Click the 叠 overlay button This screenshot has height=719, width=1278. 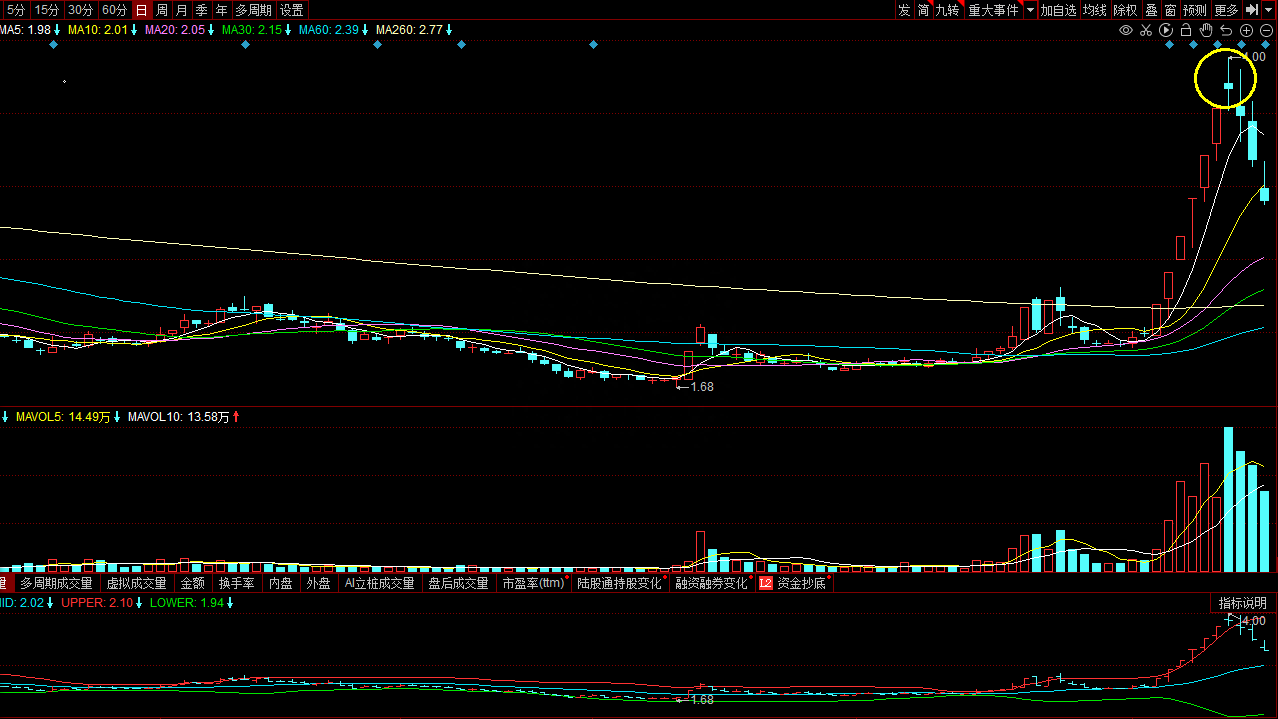click(1151, 10)
